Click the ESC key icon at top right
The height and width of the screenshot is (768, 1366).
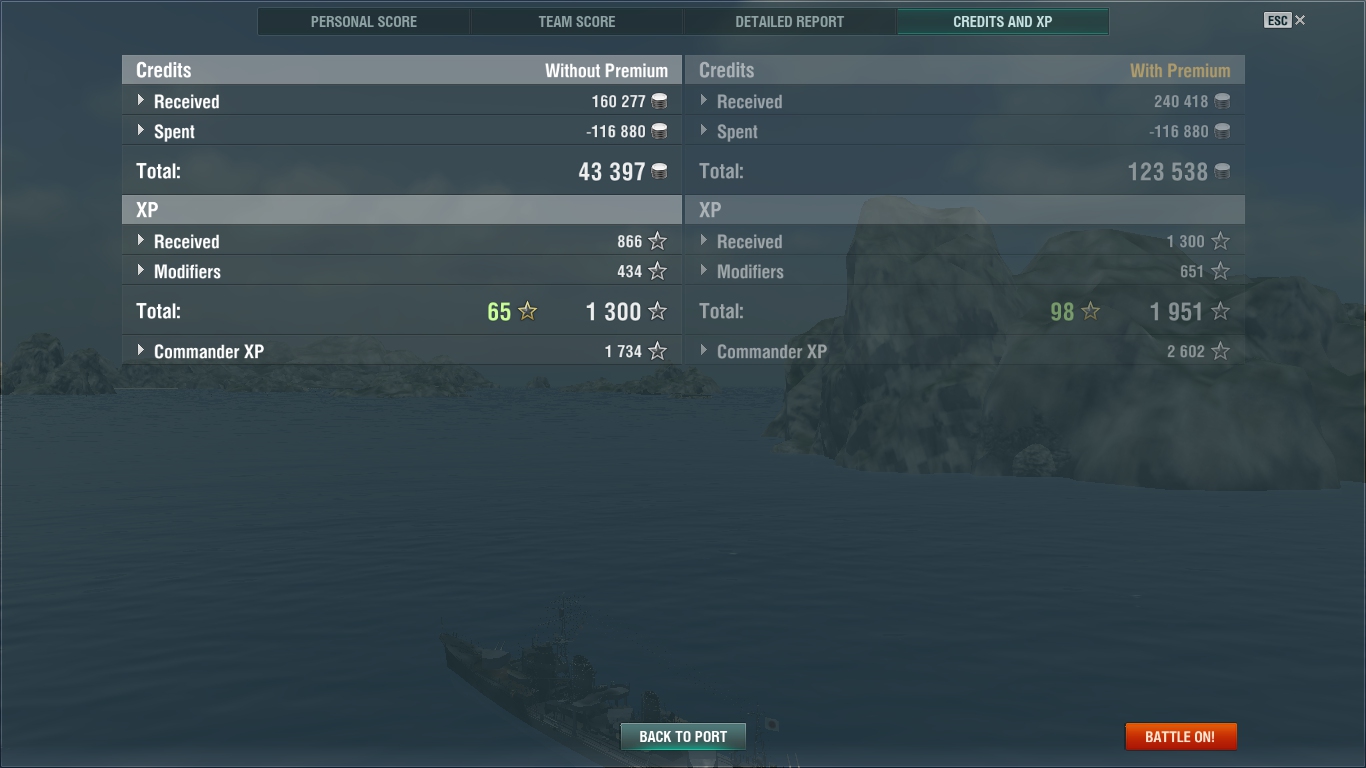[x=1277, y=20]
